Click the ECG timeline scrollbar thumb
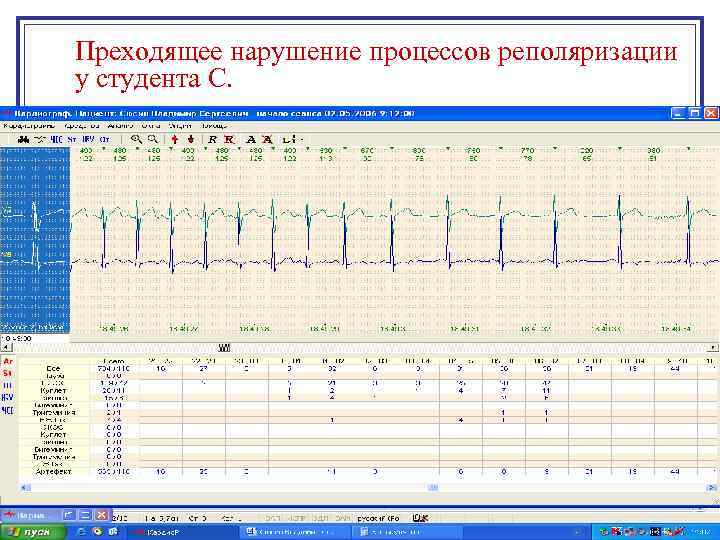The height and width of the screenshot is (540, 720). pyautogui.click(x=225, y=348)
